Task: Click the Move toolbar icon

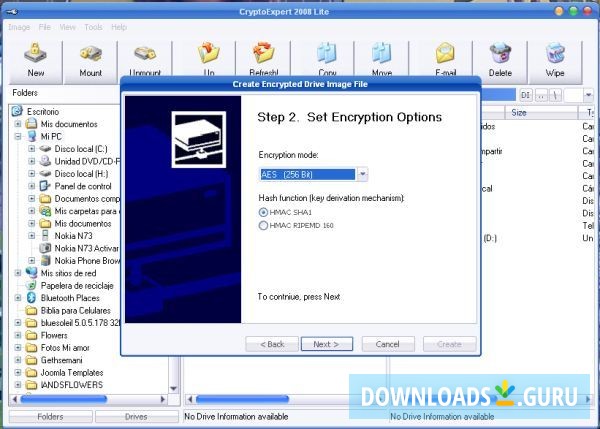Action: coord(382,59)
